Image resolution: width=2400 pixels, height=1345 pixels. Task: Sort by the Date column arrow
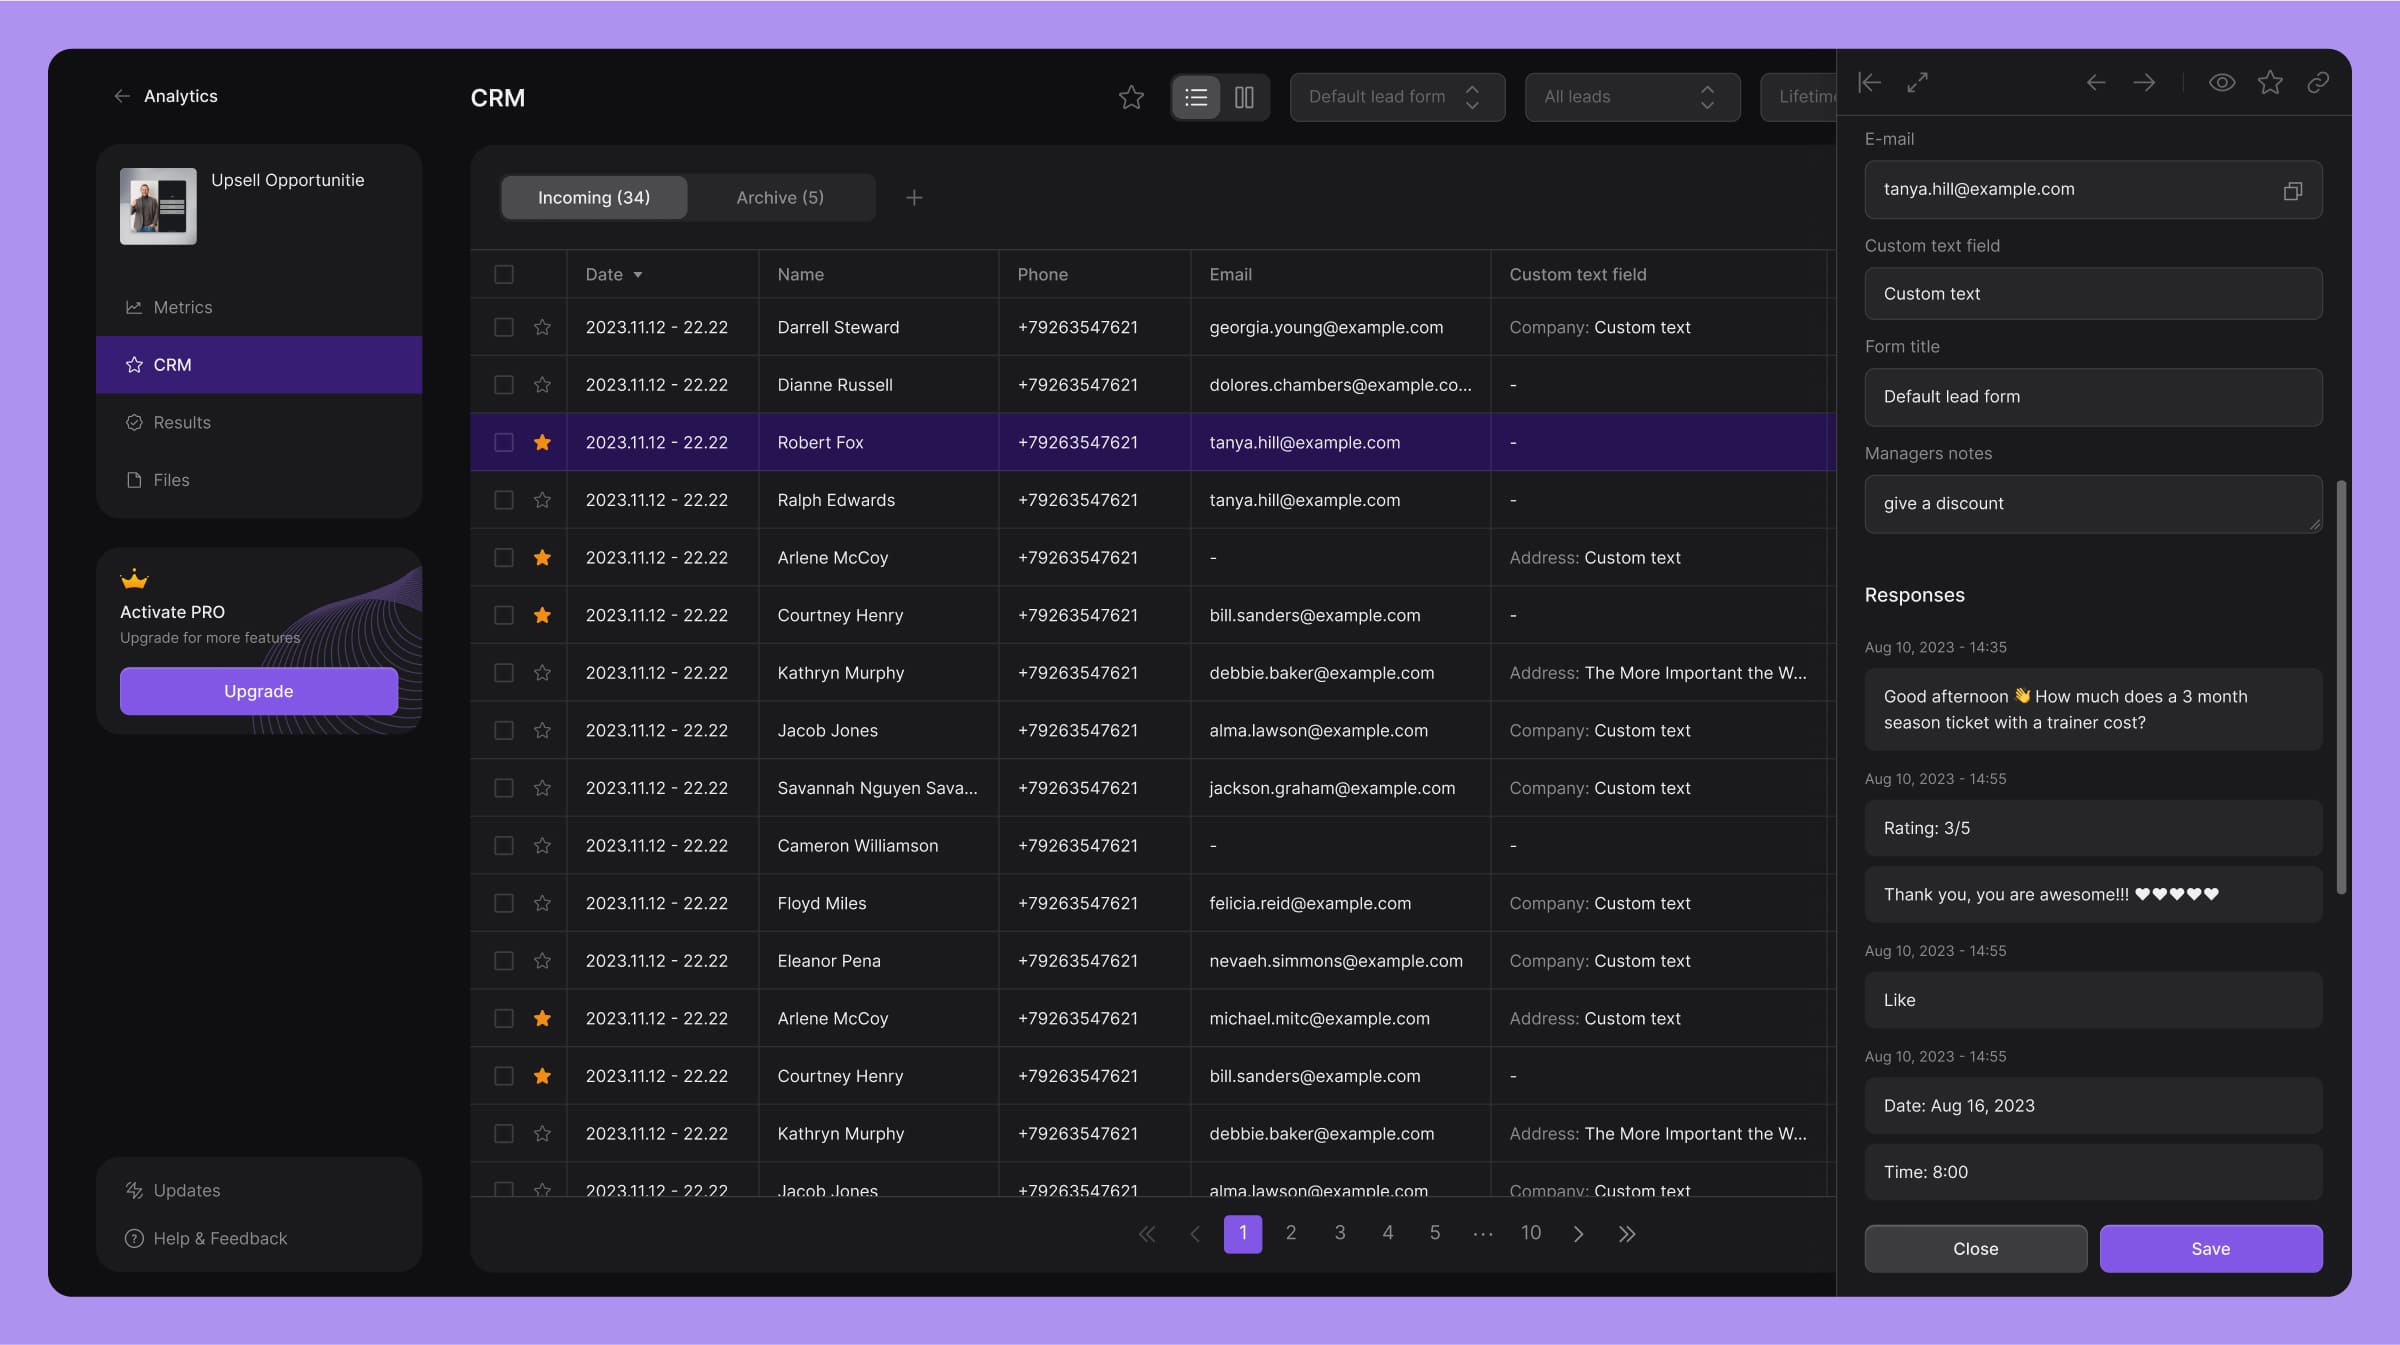tap(638, 275)
